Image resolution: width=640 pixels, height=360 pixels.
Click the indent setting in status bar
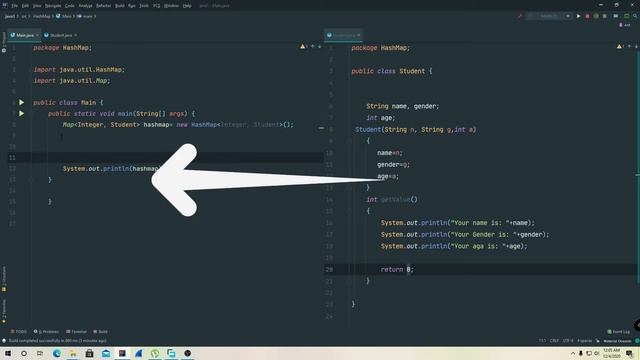(584, 341)
